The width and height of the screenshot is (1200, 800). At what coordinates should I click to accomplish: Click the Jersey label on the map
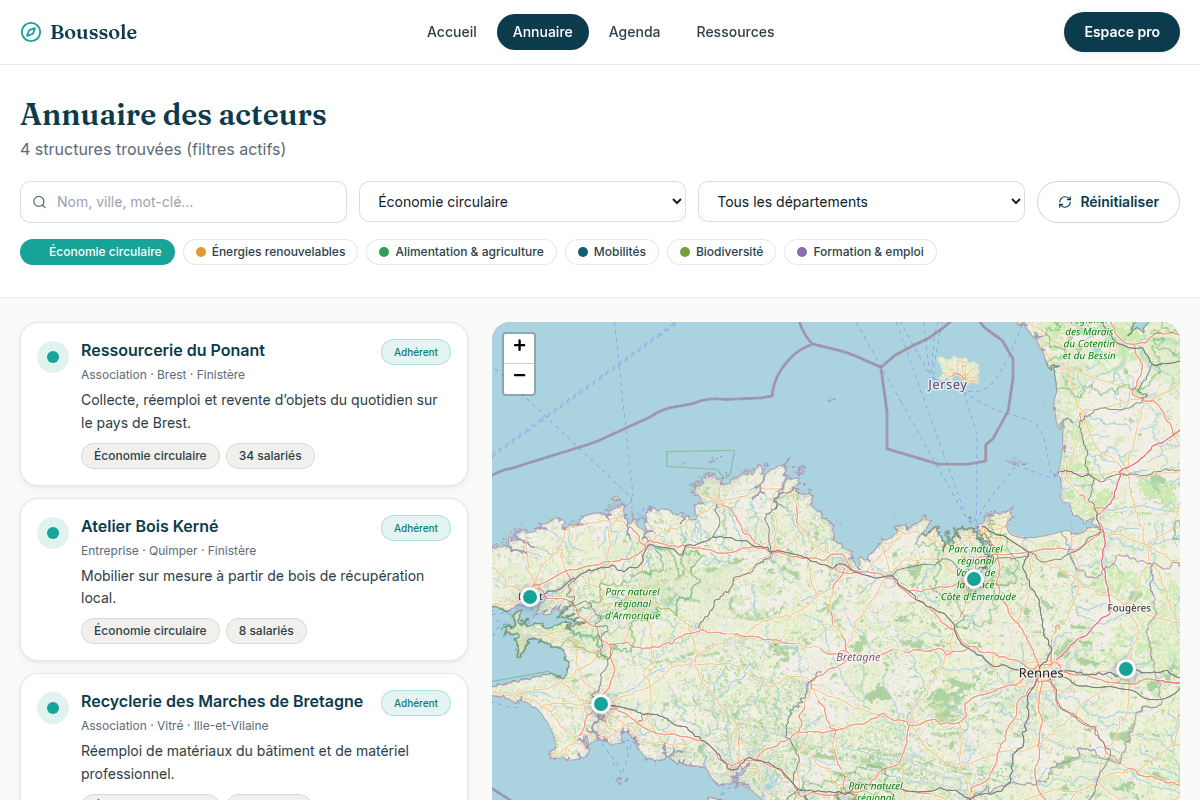(947, 385)
